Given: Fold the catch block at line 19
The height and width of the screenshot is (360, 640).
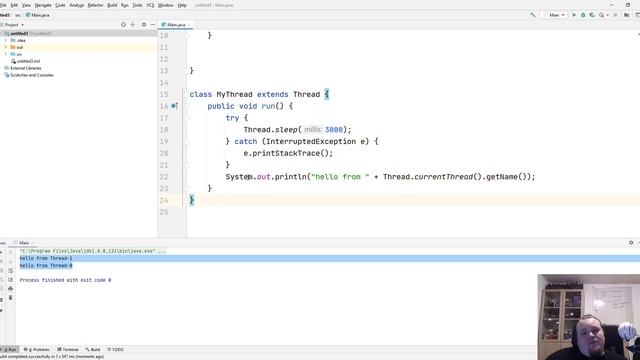Looking at the screenshot, I should point(187,142).
